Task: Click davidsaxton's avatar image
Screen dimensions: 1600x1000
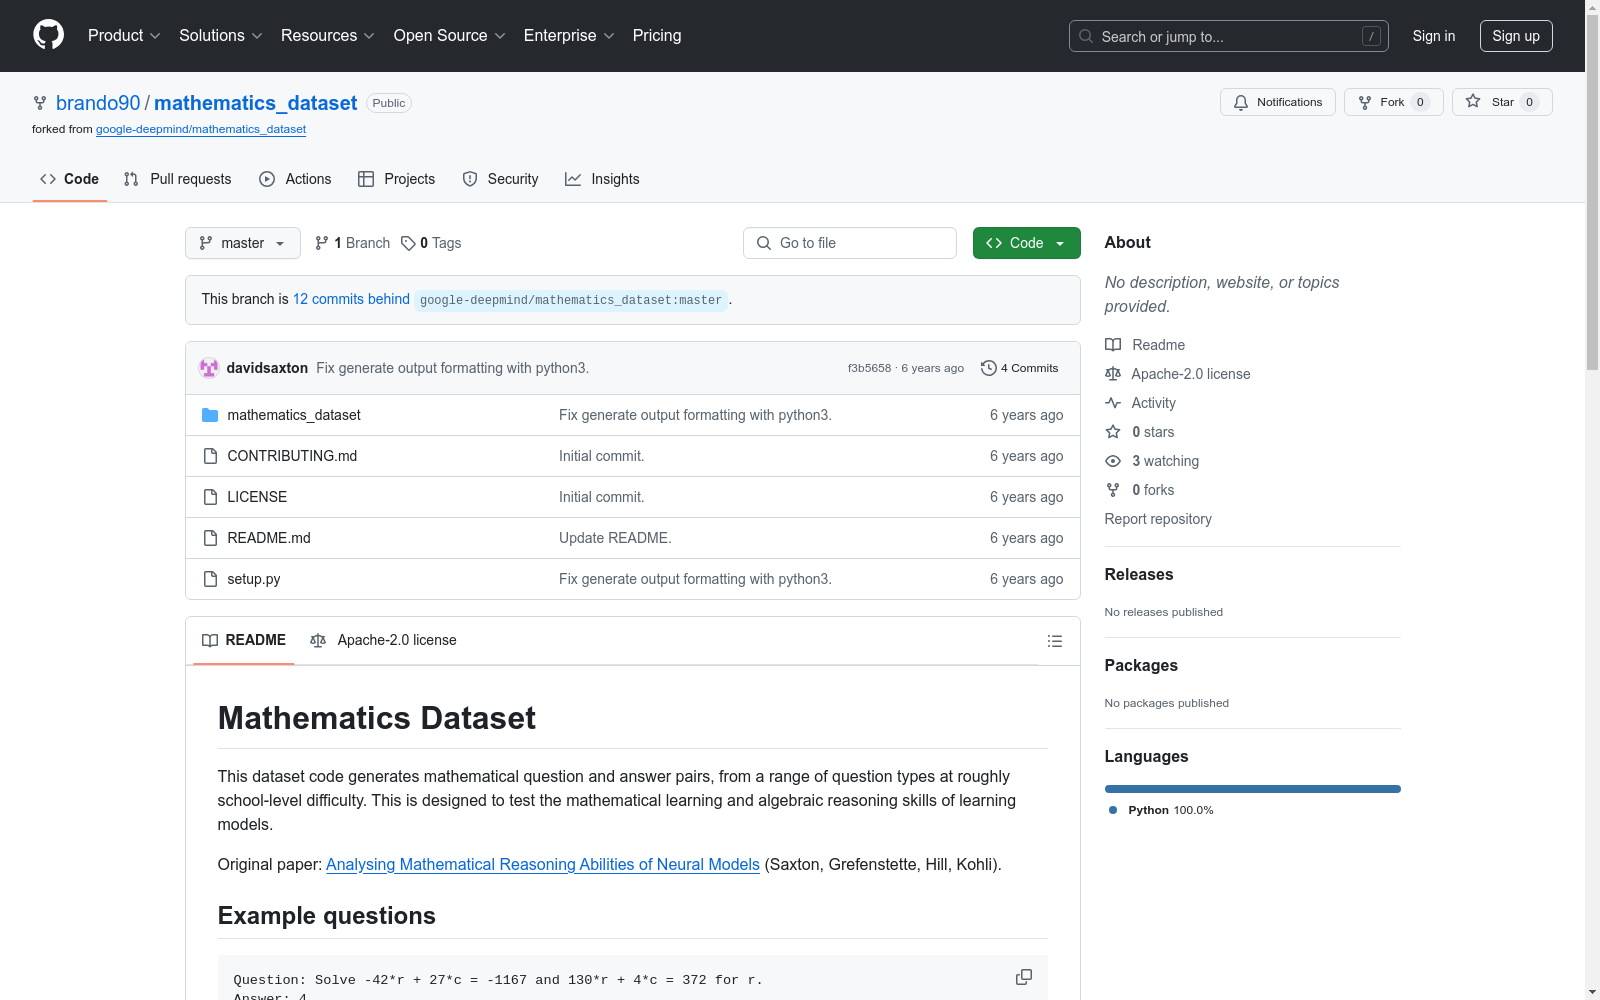Action: tap(209, 368)
